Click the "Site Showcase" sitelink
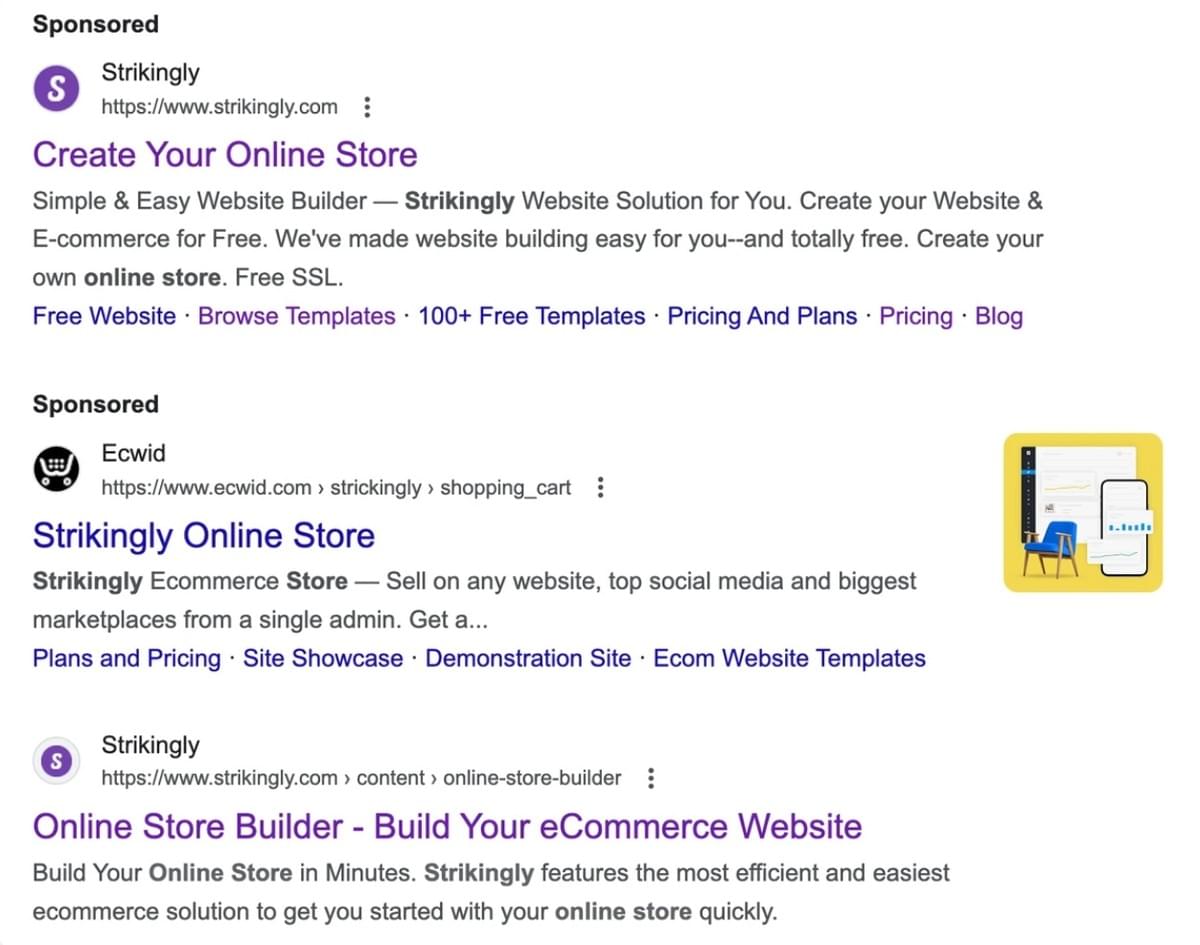Image resolution: width=1200 pixels, height=945 pixels. pyautogui.click(x=322, y=658)
